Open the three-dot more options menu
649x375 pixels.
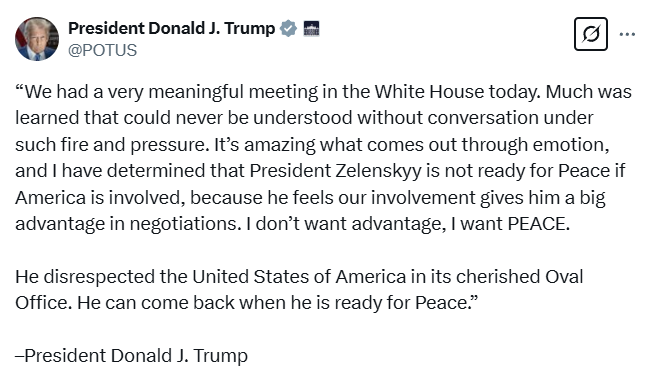point(627,34)
